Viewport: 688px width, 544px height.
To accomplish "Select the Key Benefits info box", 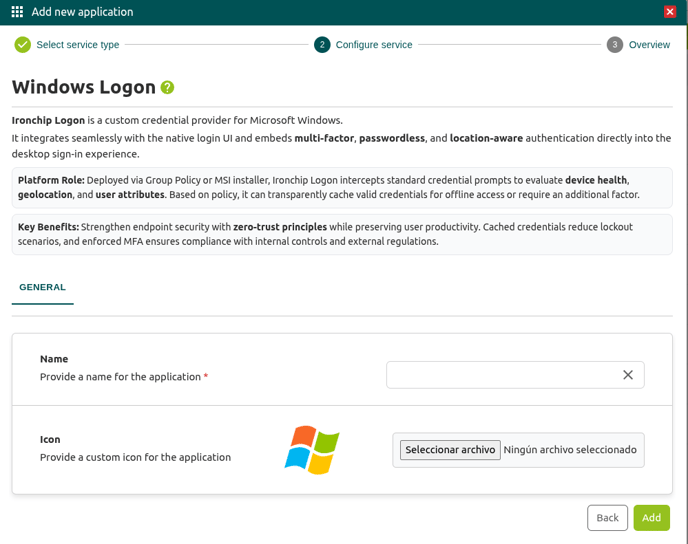I will (x=342, y=234).
